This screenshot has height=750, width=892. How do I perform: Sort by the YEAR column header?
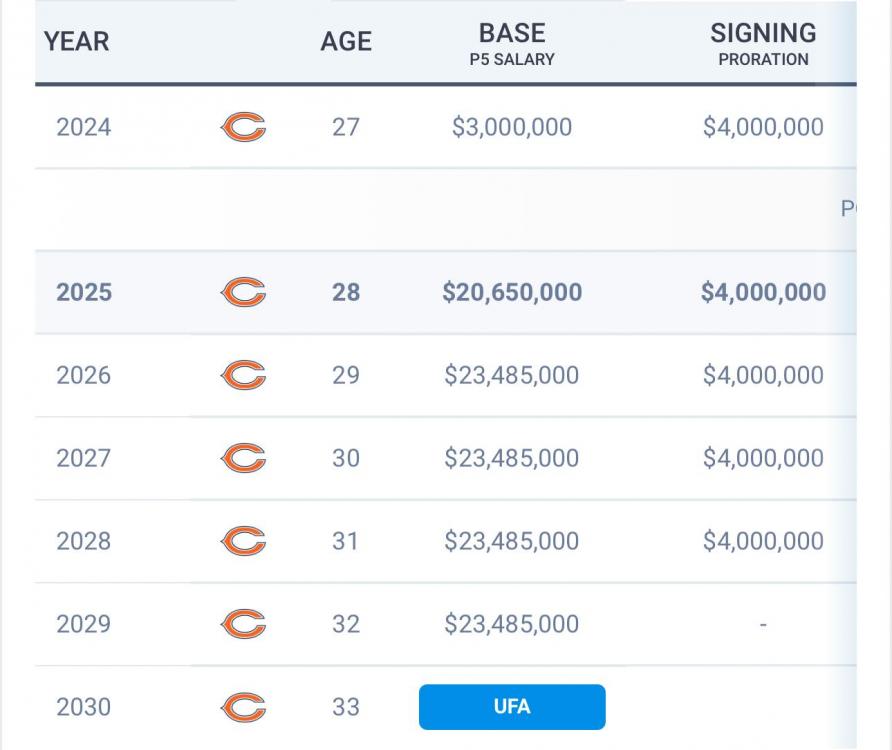77,42
